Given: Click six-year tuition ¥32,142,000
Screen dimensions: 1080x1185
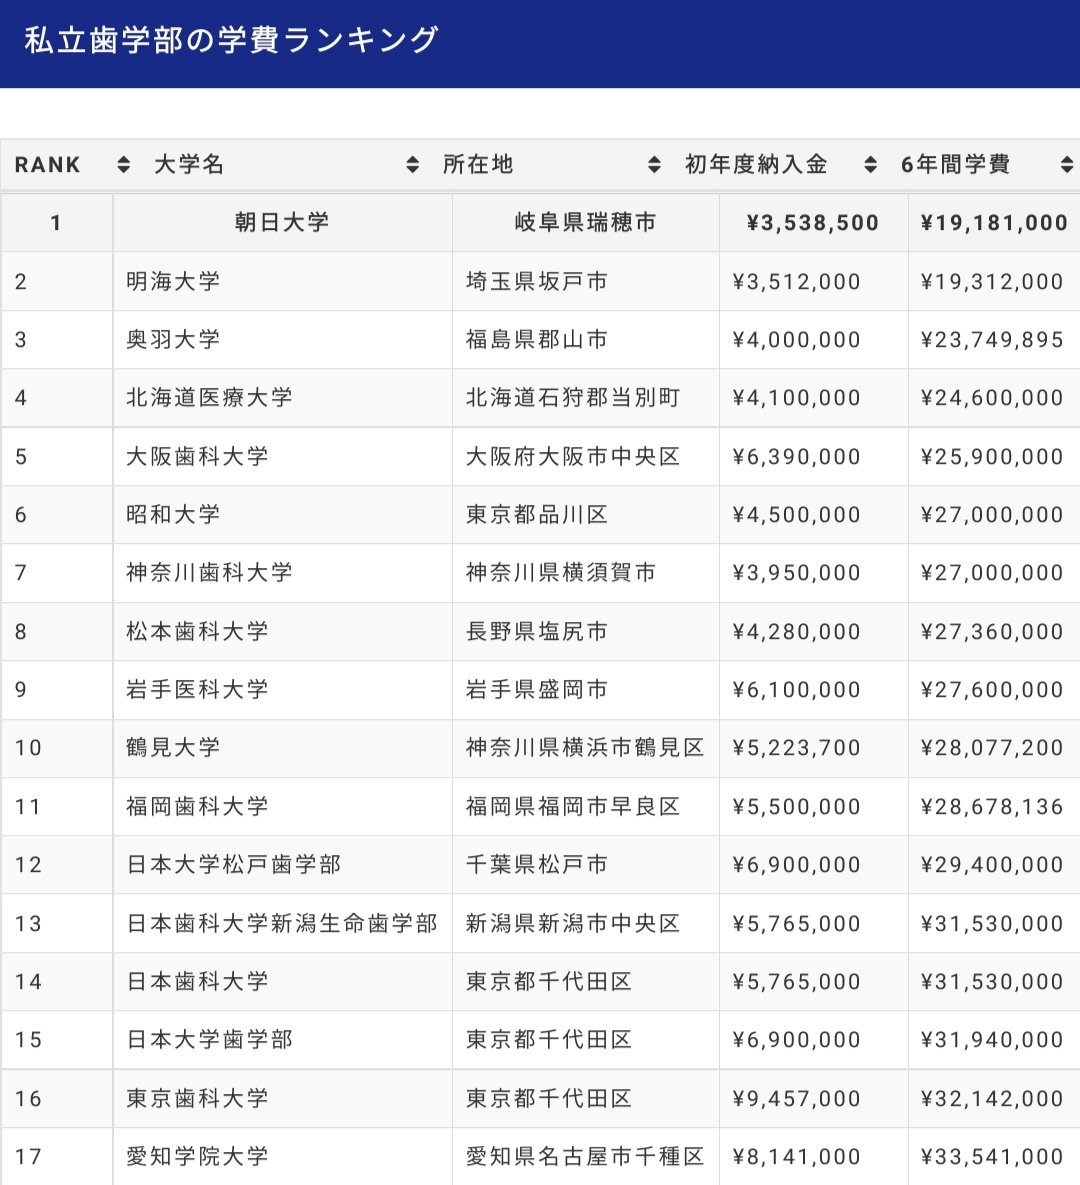Looking at the screenshot, I should [x=992, y=1099].
